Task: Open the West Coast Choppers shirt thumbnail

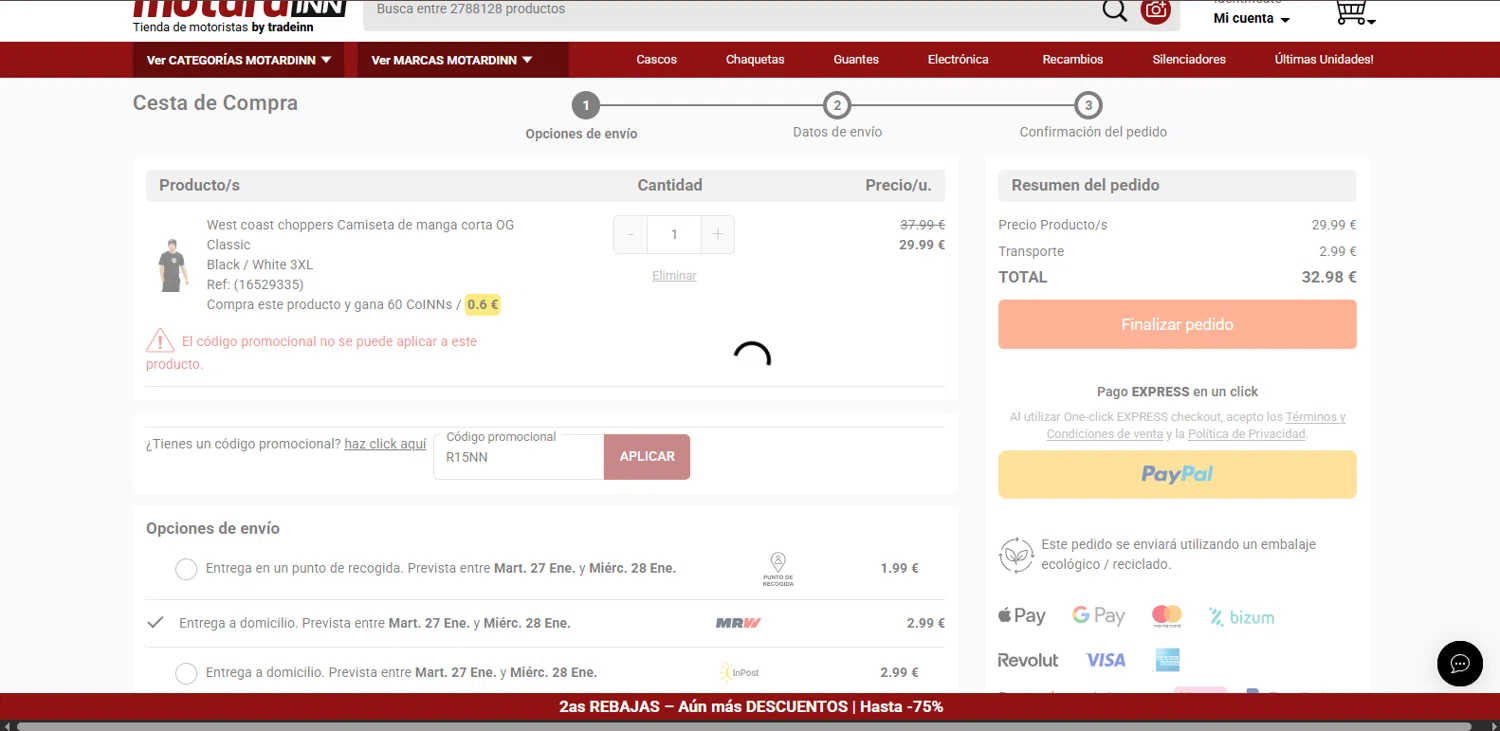Action: 173,265
